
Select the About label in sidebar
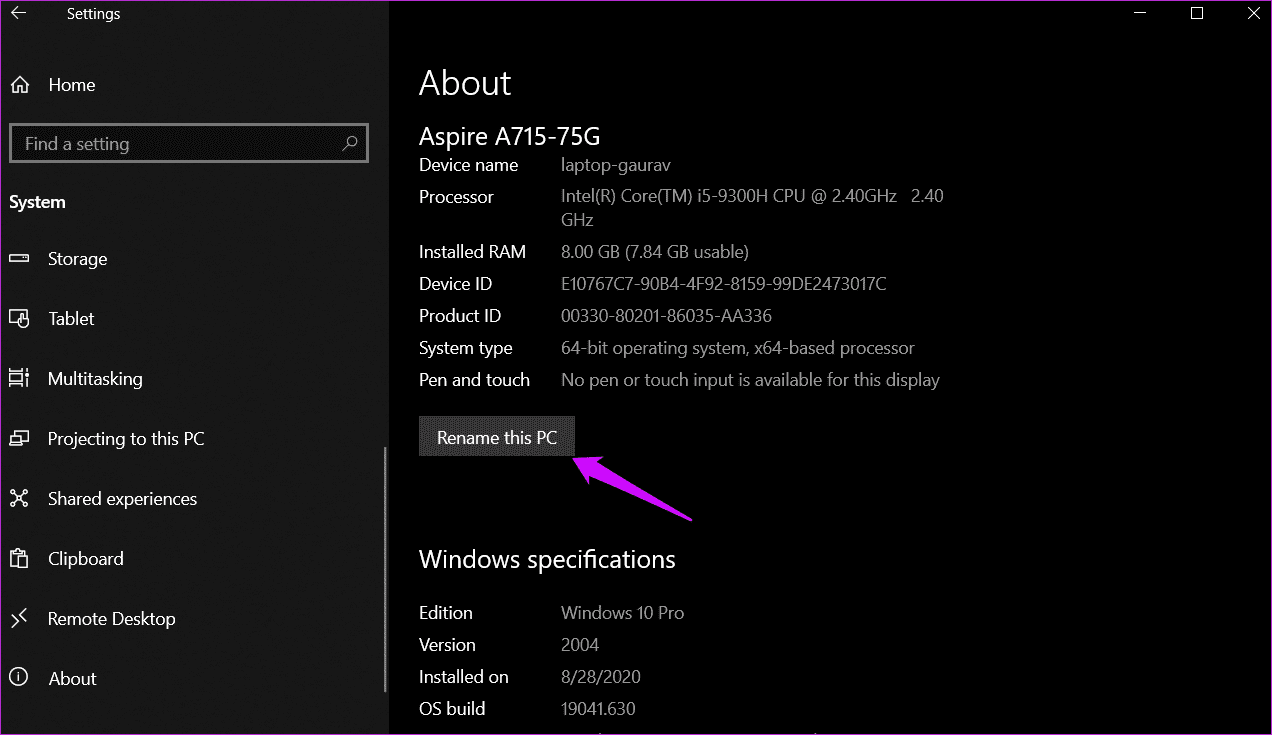pos(73,679)
